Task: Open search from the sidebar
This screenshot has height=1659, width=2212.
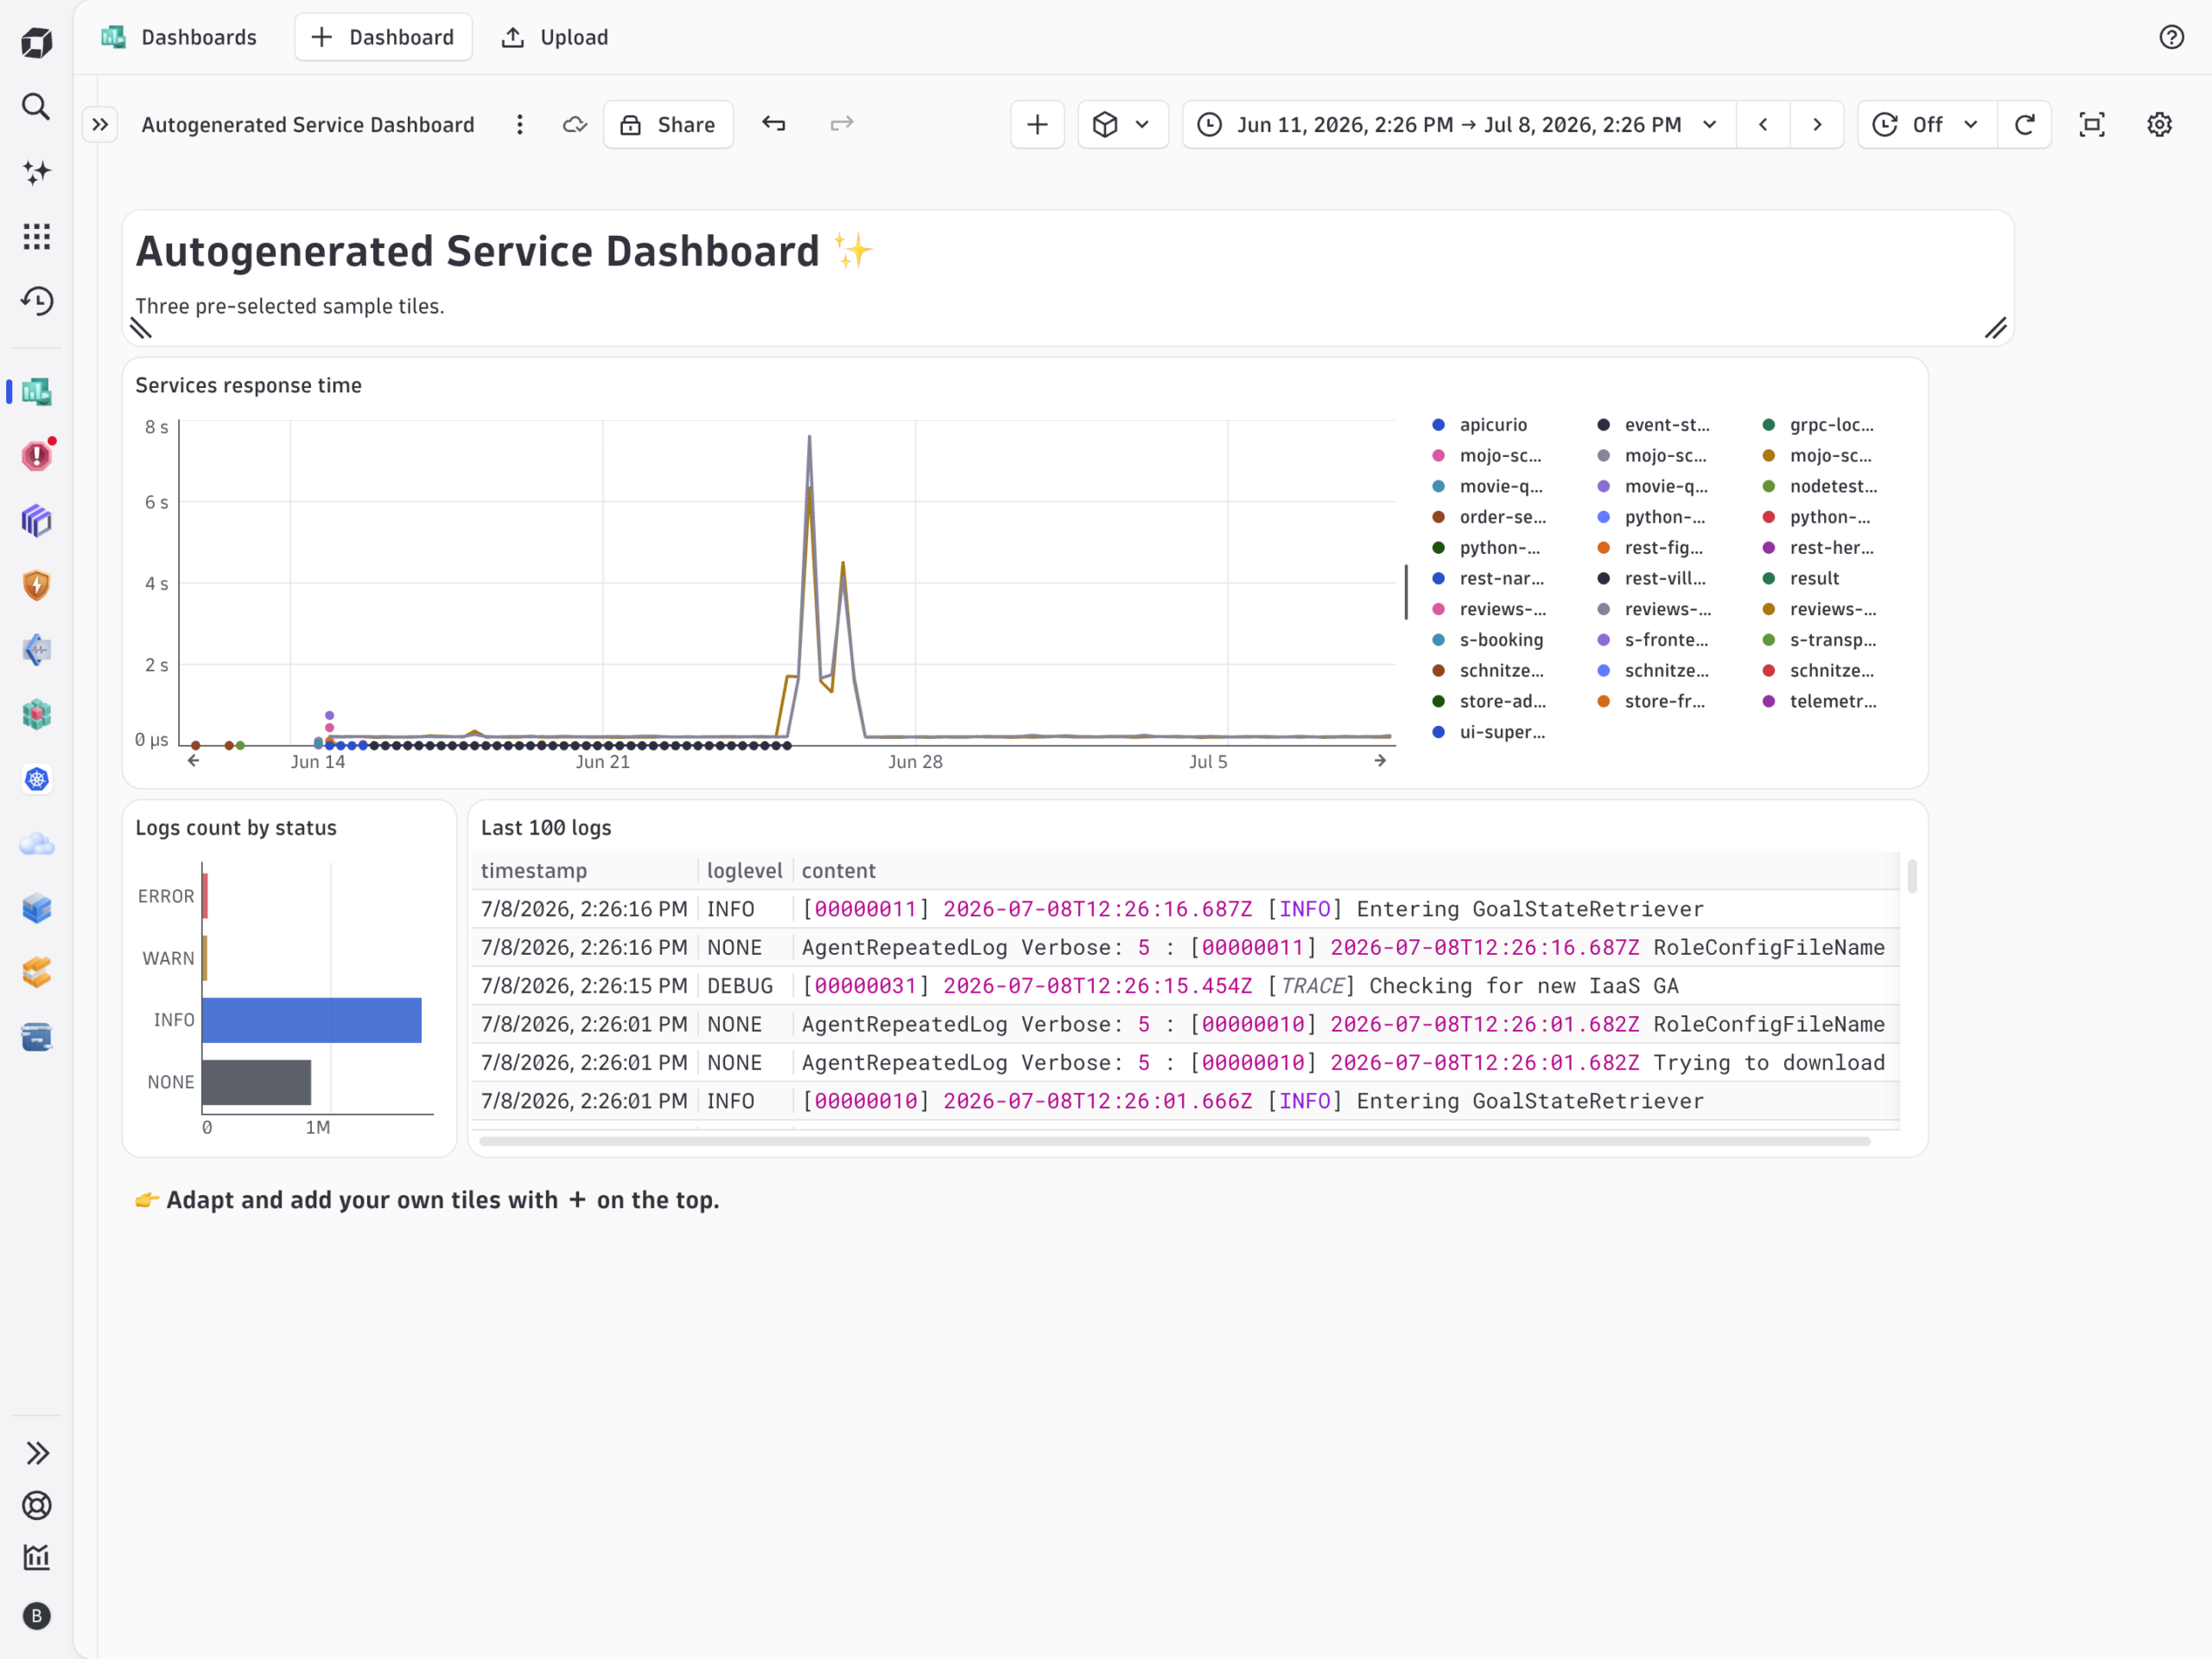Action: 37,107
